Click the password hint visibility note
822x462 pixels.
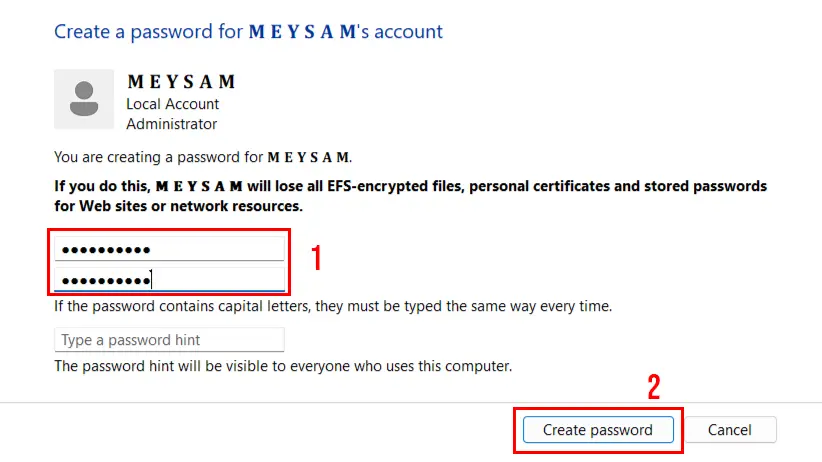[282, 366]
